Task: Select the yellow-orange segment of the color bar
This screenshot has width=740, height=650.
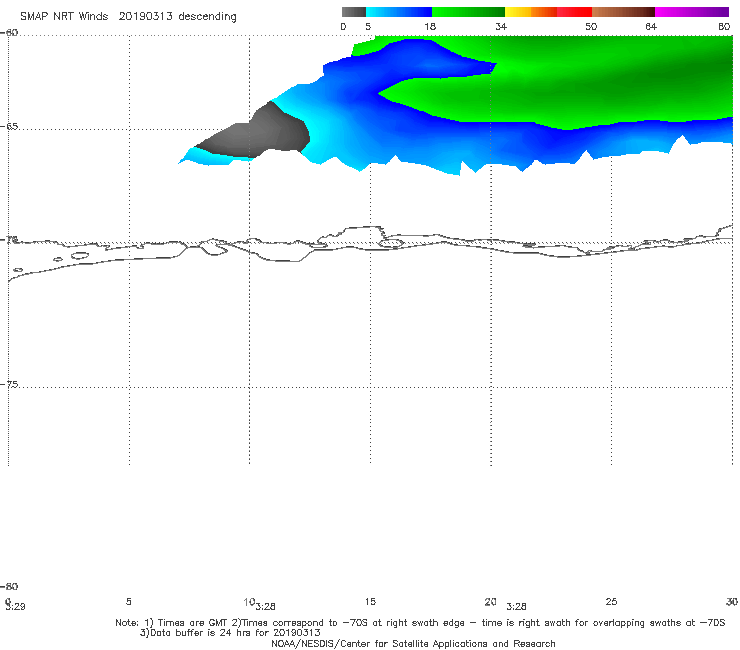Action: [x=531, y=12]
